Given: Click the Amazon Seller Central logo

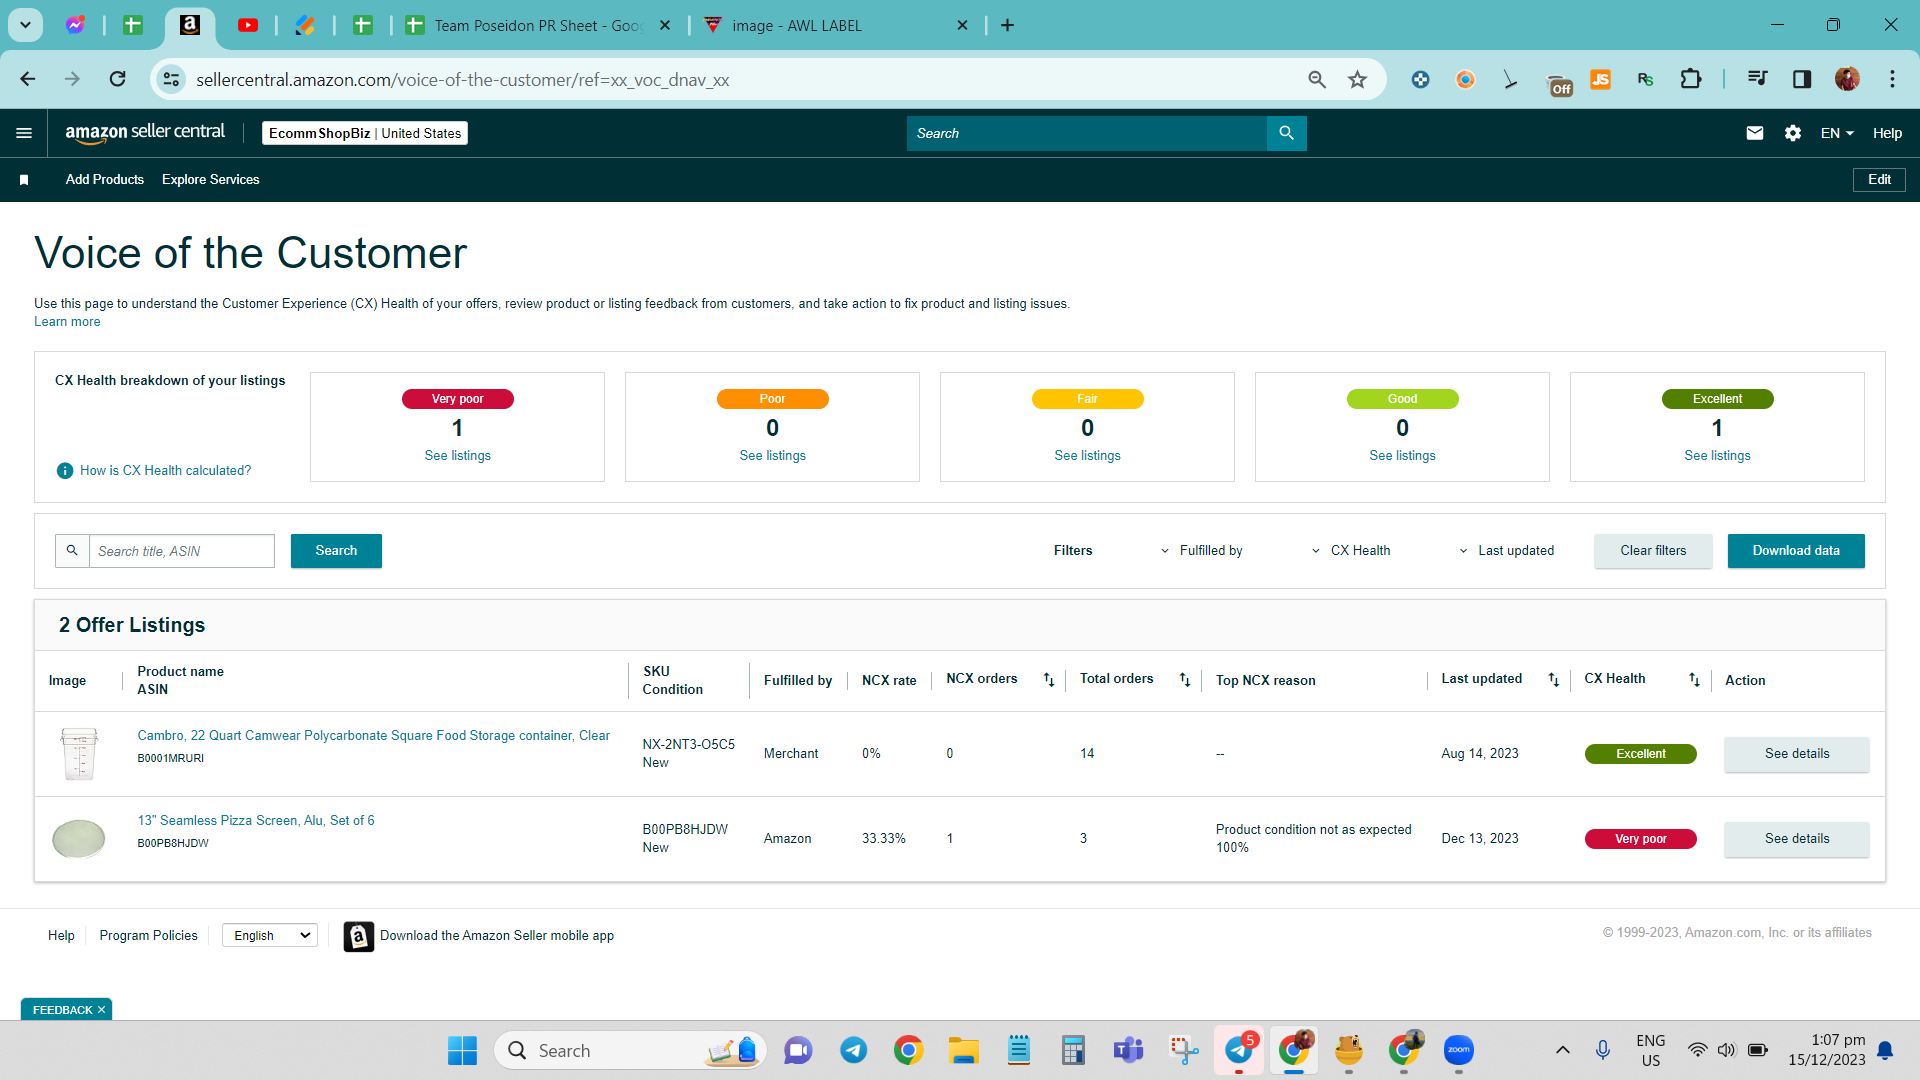Looking at the screenshot, I should [145, 133].
